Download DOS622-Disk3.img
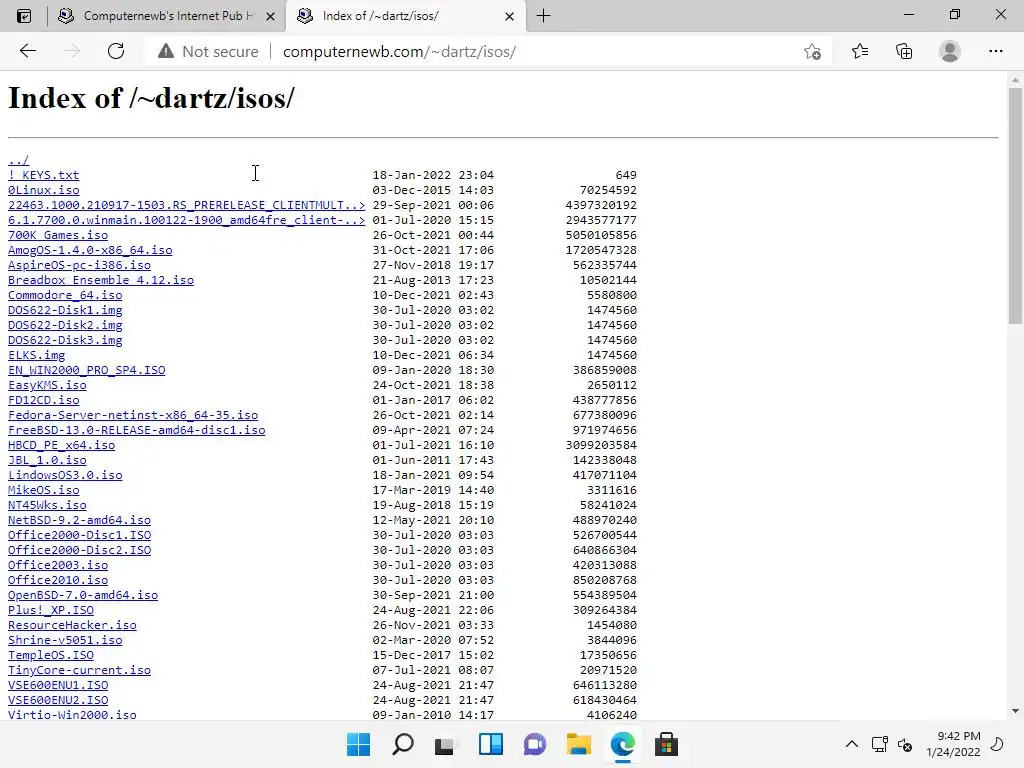Image resolution: width=1024 pixels, height=768 pixels. [65, 340]
